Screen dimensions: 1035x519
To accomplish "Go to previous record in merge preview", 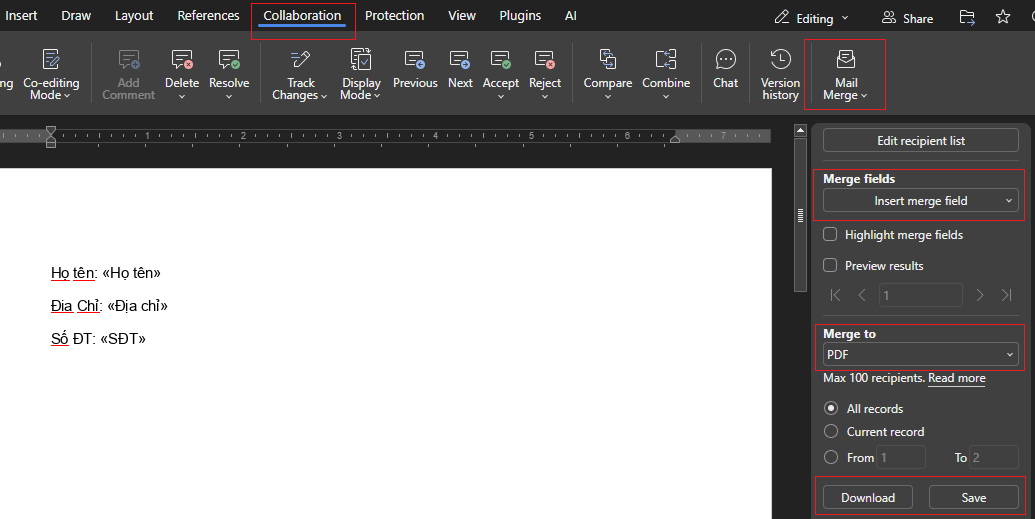I will tap(862, 295).
